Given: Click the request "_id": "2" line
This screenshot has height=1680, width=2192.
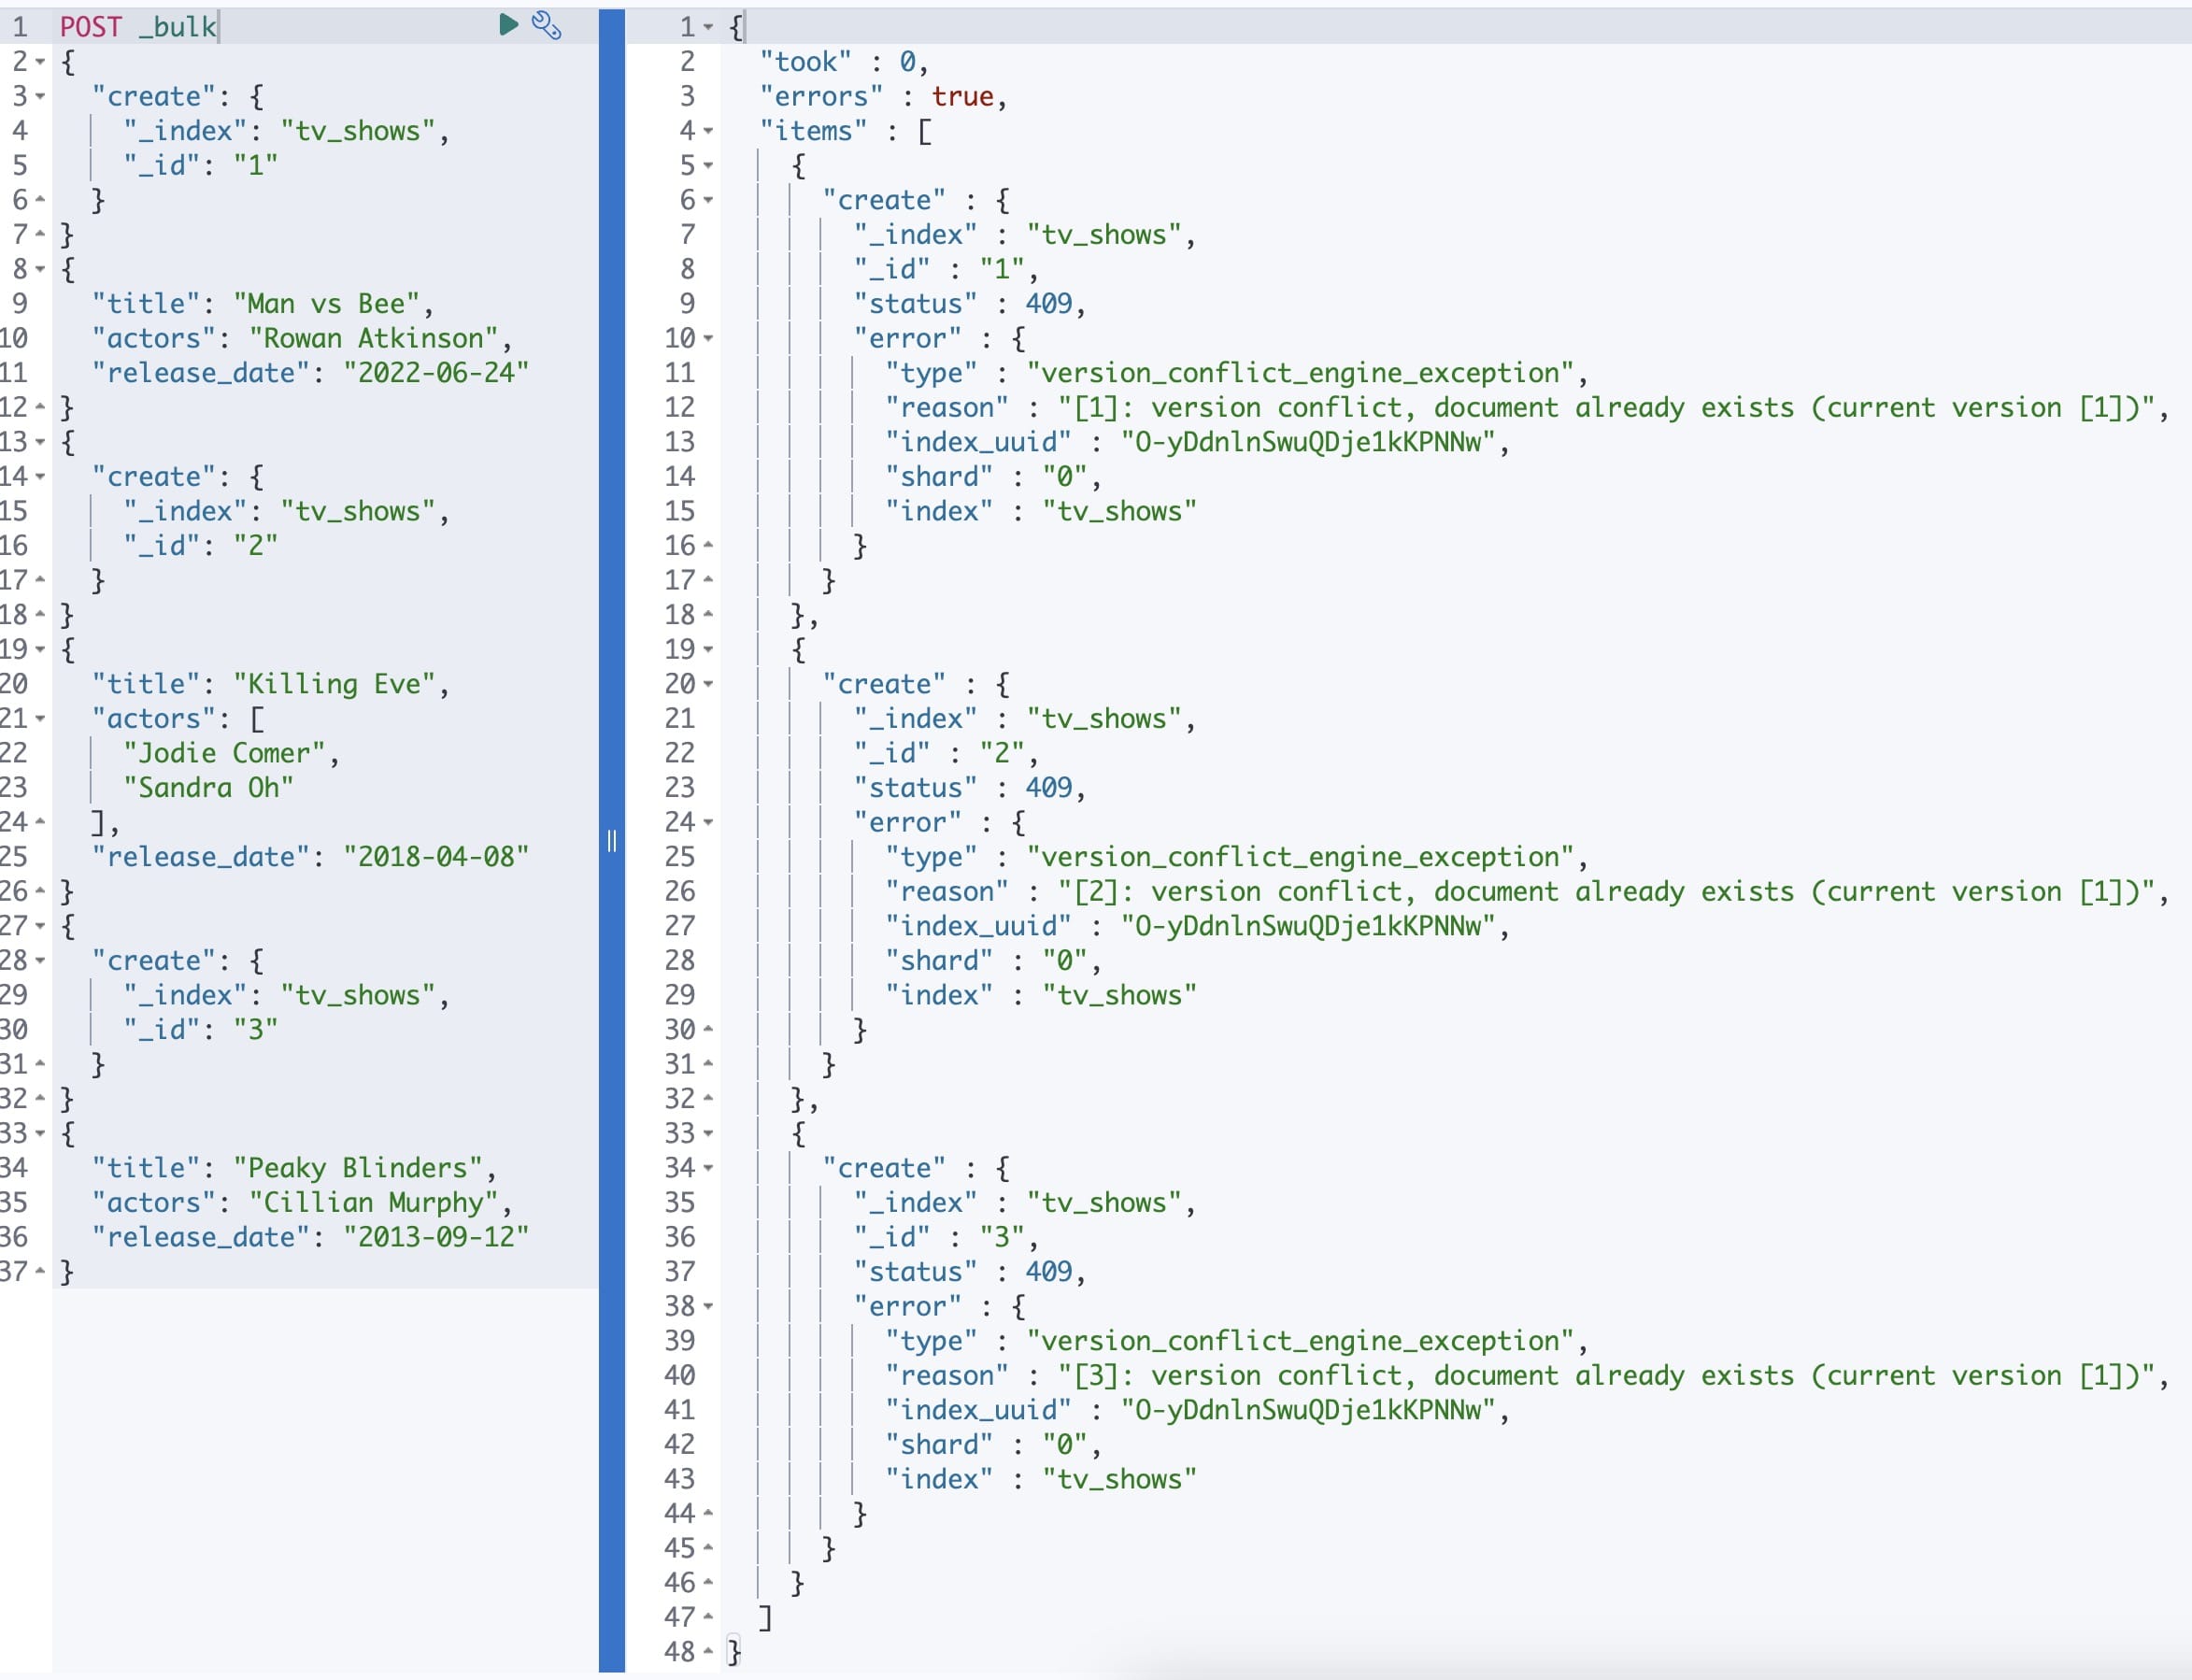Looking at the screenshot, I should click(x=200, y=546).
